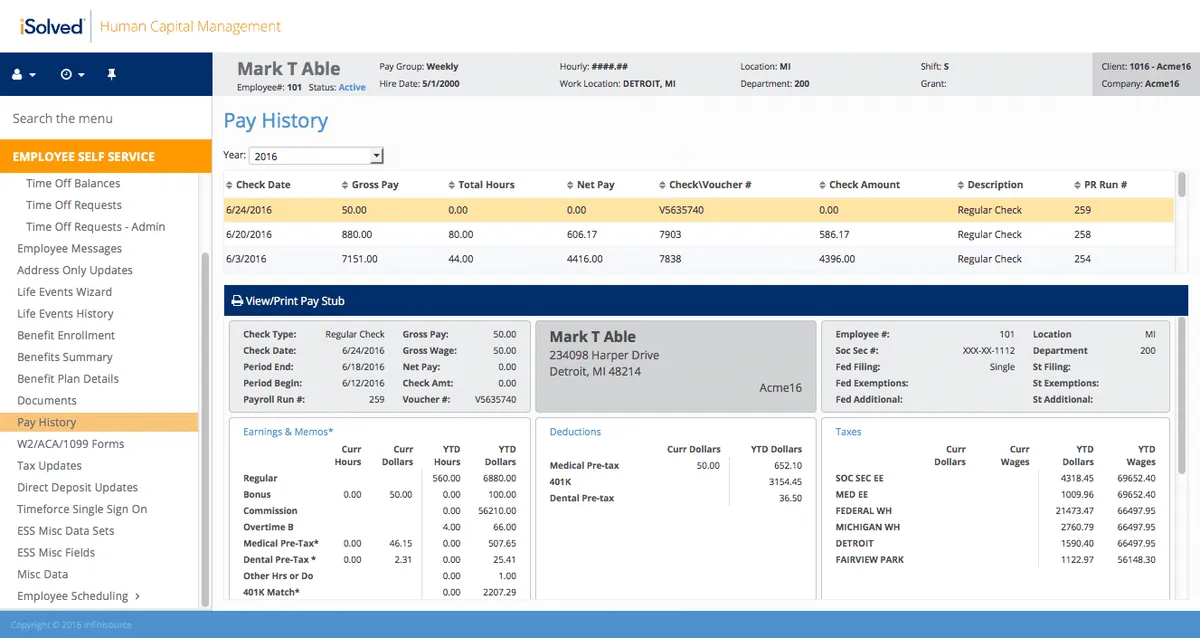Image resolution: width=1200 pixels, height=638 pixels.
Task: Click the sort arrows icon on Check Date
Action: tap(228, 185)
